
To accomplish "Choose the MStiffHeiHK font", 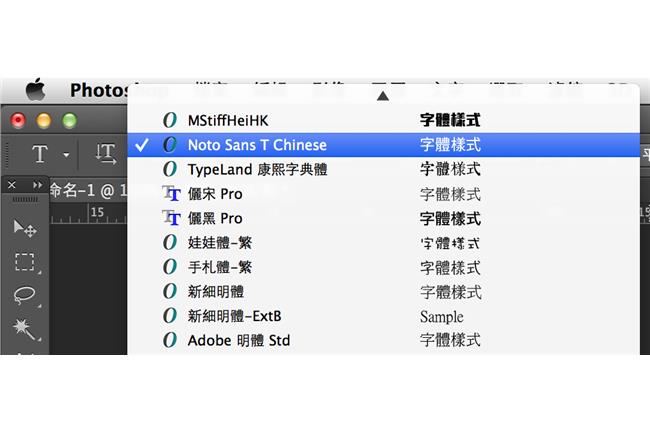I will point(383,120).
